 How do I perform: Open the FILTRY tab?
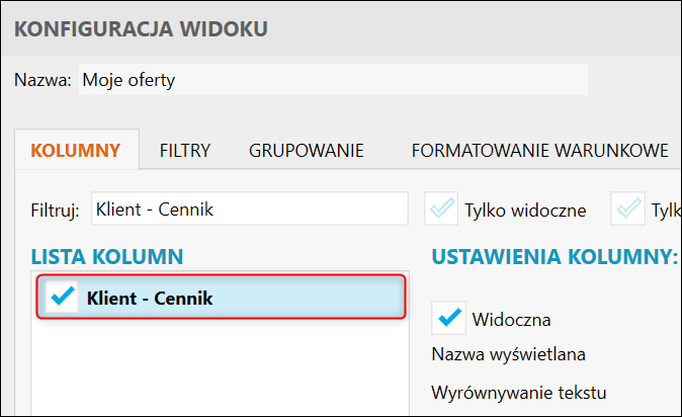point(185,151)
